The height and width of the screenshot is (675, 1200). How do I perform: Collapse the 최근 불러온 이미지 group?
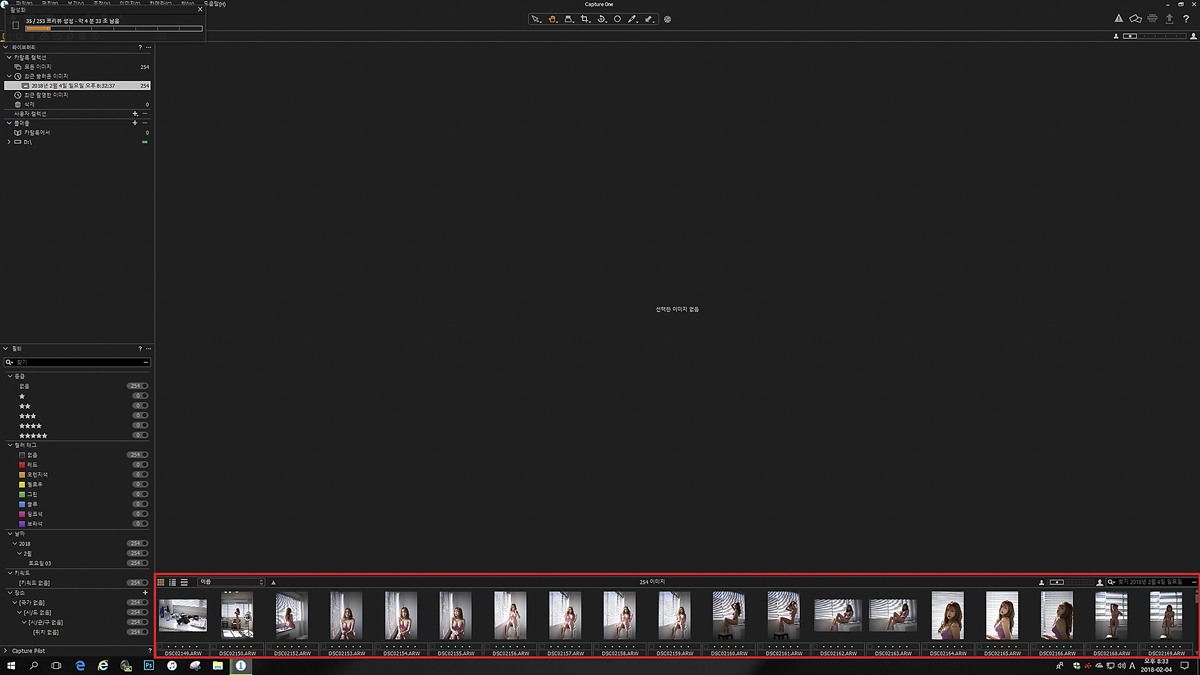(9, 76)
